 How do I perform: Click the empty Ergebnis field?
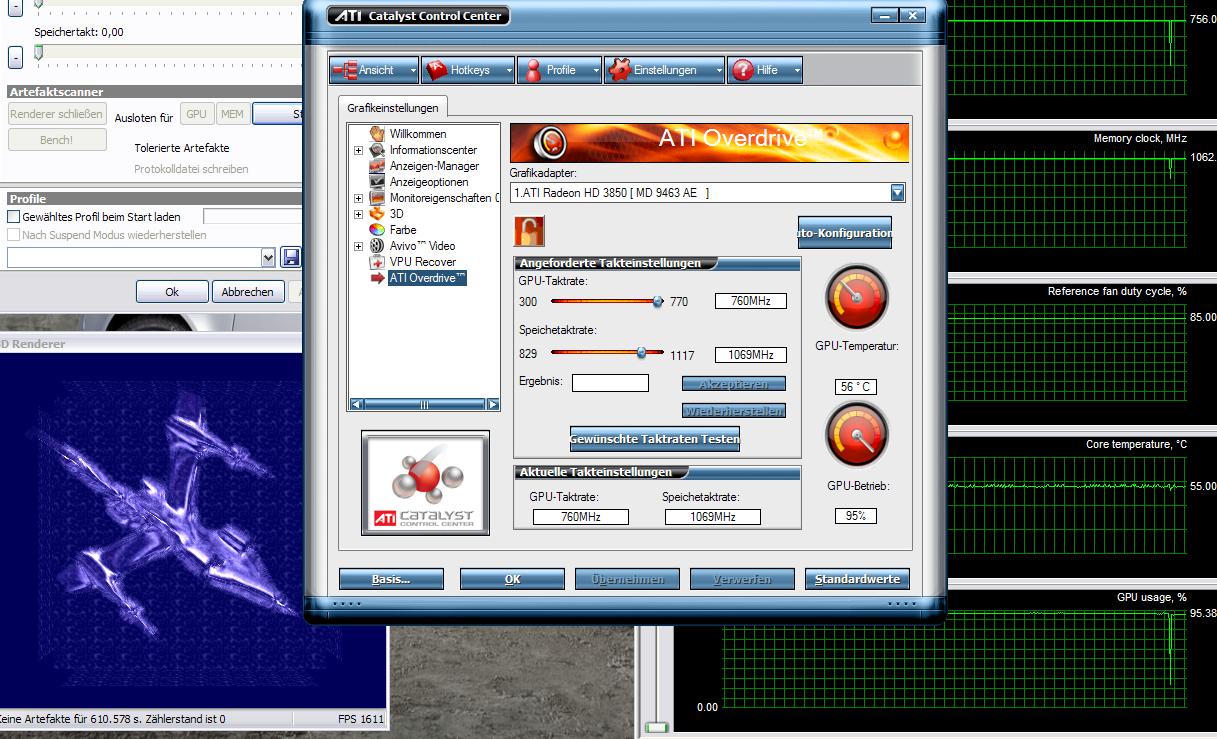click(x=610, y=383)
